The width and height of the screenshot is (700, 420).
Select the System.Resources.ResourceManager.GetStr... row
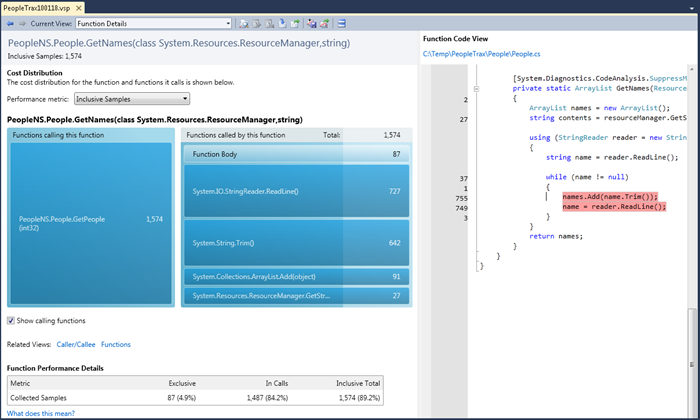[x=296, y=295]
